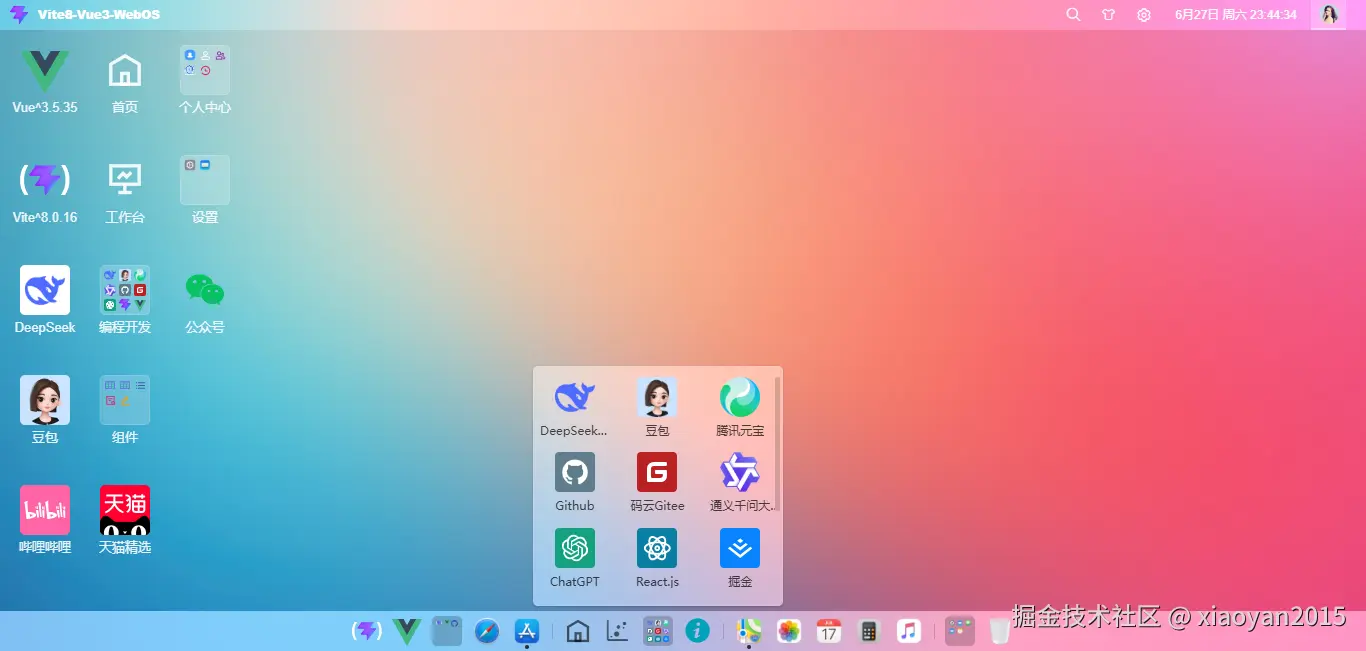Click the Vite icon in the dock
The width and height of the screenshot is (1366, 651).
367,631
